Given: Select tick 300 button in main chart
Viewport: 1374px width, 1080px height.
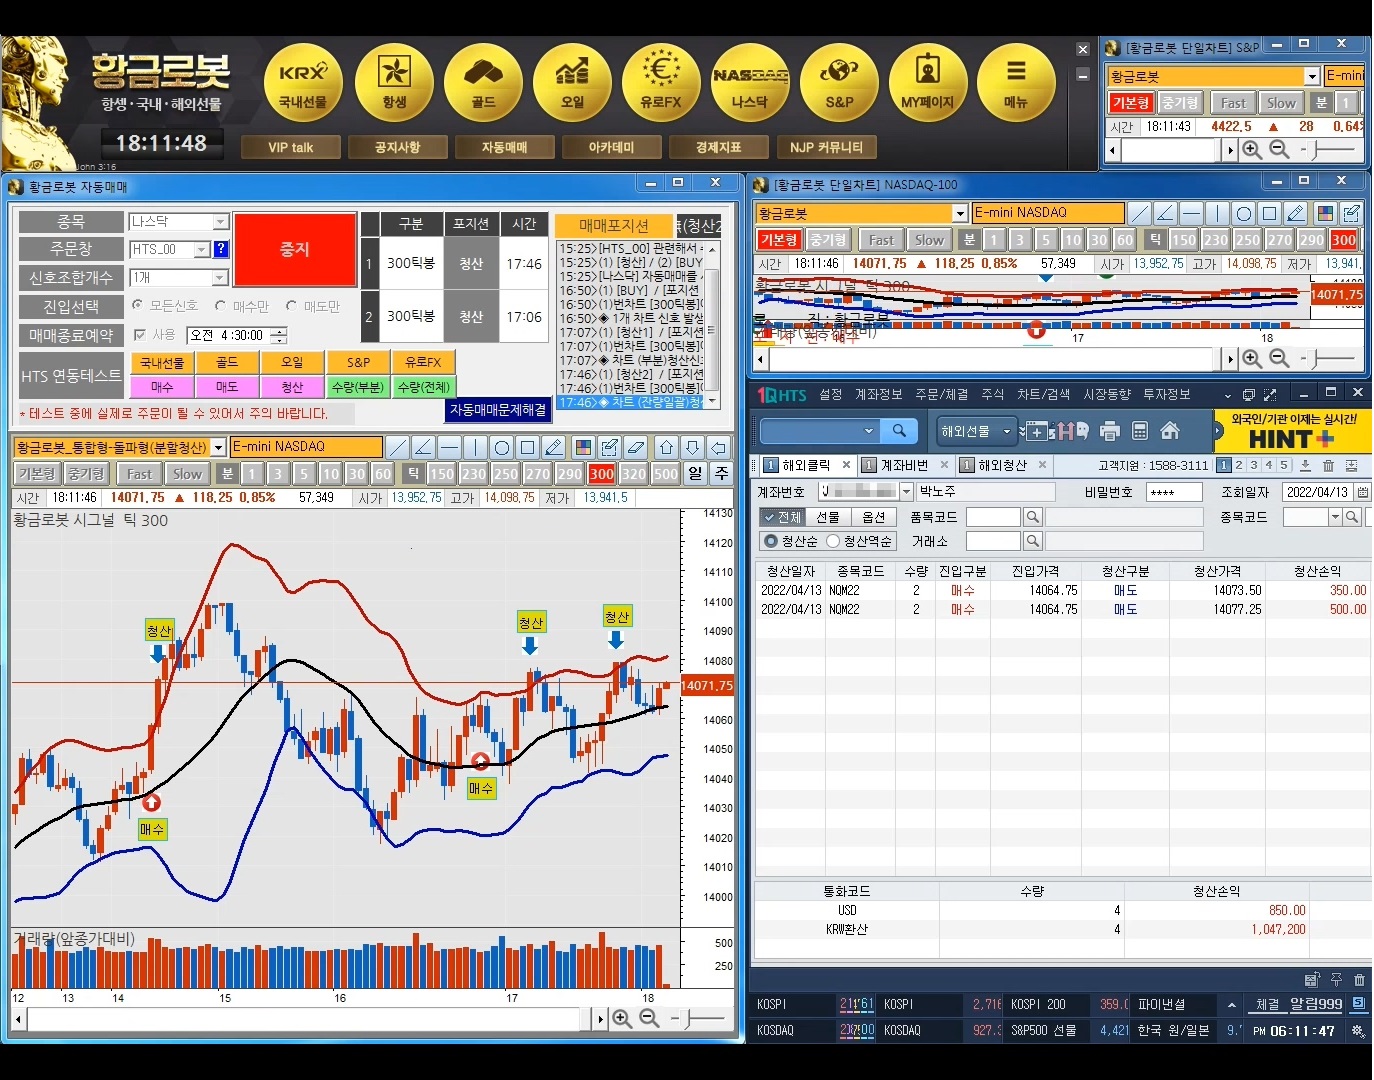Looking at the screenshot, I should (x=602, y=474).
